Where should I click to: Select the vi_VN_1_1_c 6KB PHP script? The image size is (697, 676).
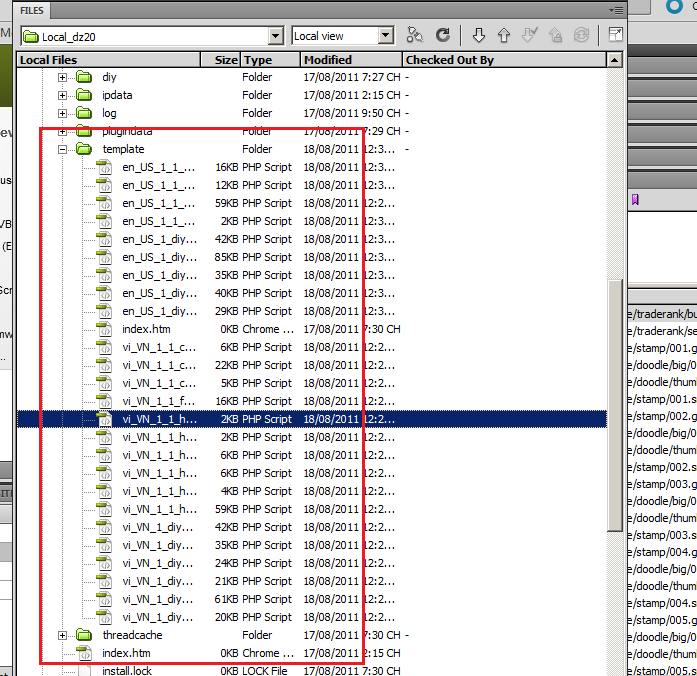159,347
